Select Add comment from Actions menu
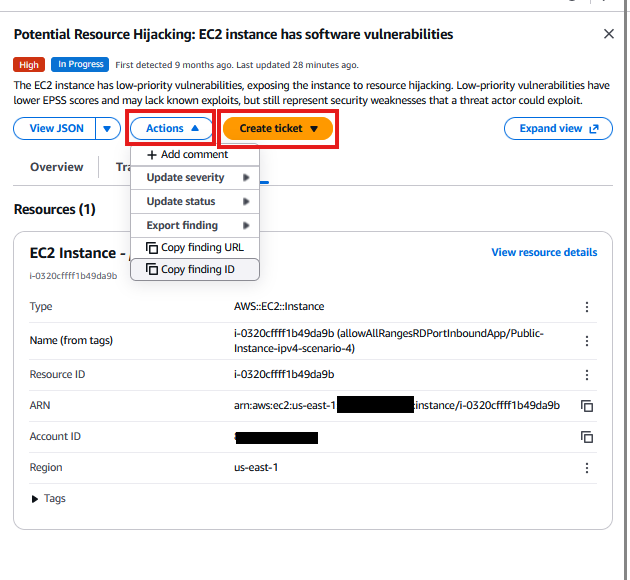Screen dimensions: 630x580 coord(194,155)
